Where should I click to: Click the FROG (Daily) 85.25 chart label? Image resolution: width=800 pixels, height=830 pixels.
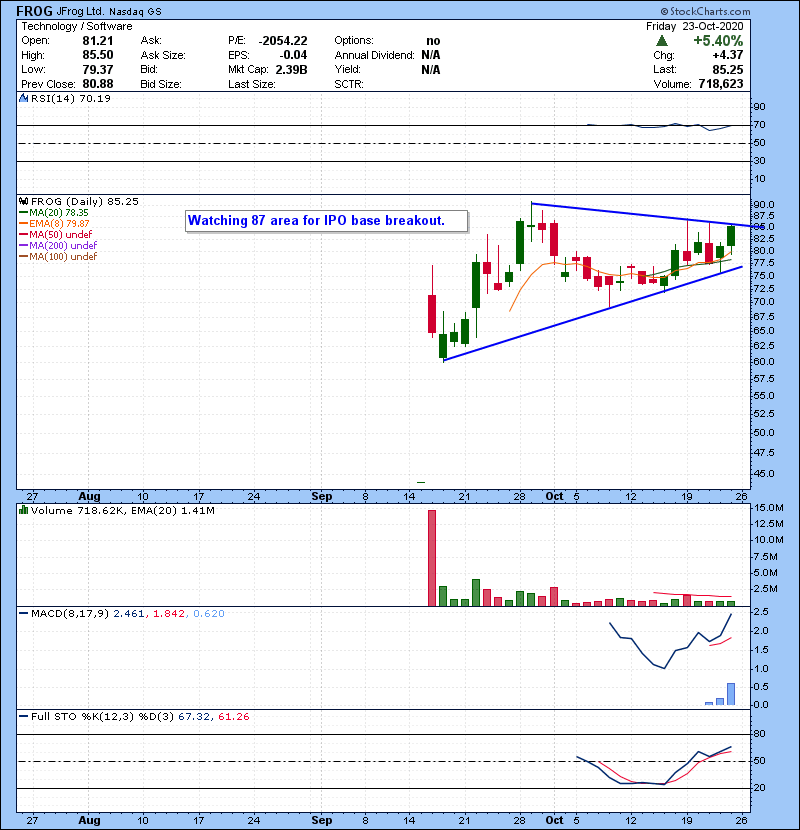click(x=85, y=201)
